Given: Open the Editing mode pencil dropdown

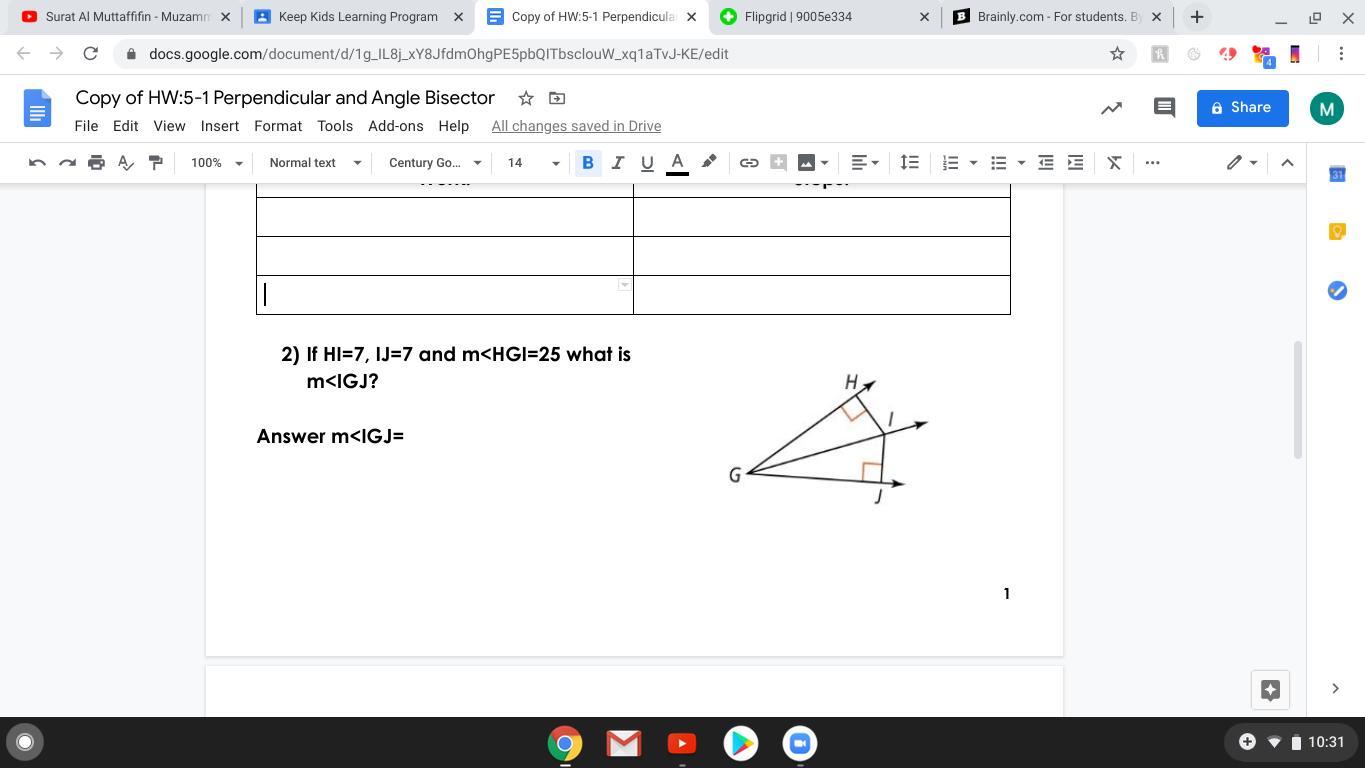Looking at the screenshot, I should click(1242, 163).
